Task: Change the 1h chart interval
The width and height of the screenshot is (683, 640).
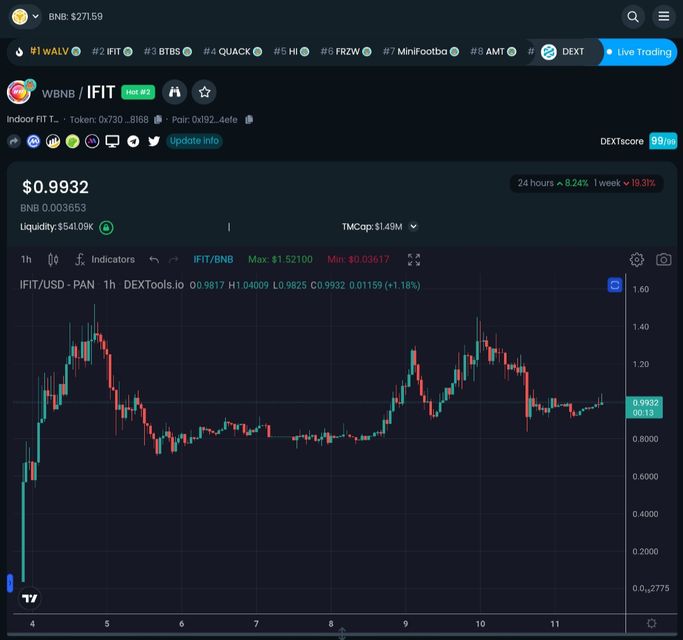Action: pos(26,260)
